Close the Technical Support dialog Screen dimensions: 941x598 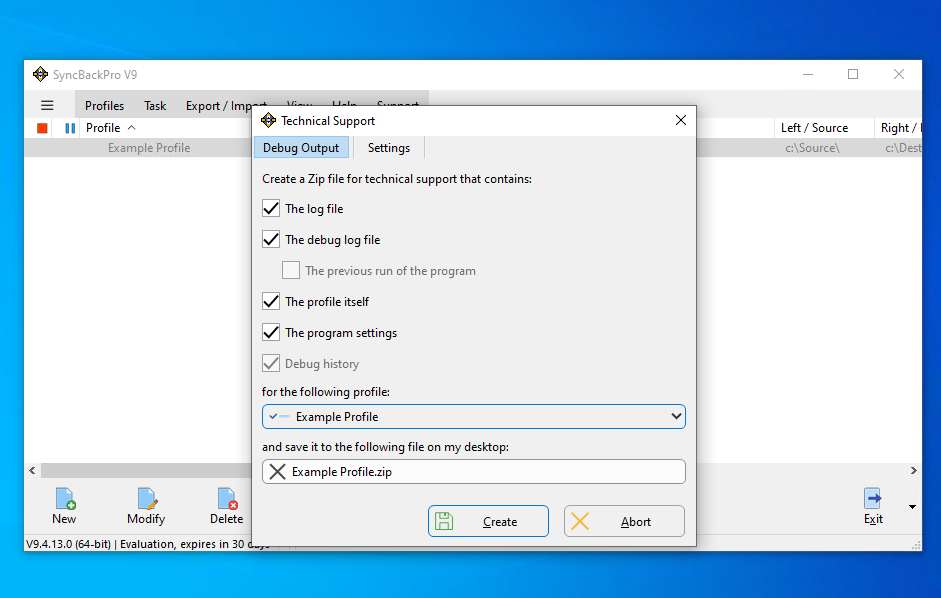click(681, 120)
